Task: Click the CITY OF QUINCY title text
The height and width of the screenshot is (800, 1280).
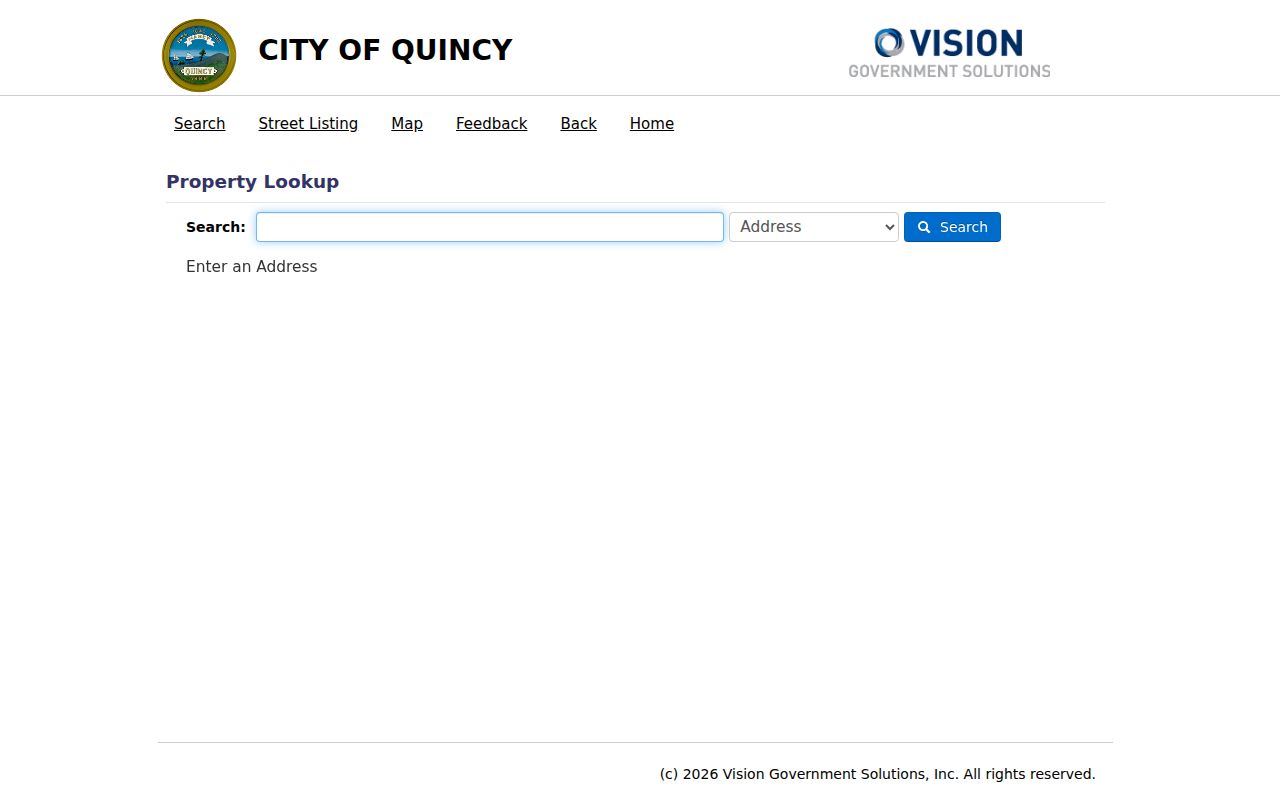Action: point(385,50)
